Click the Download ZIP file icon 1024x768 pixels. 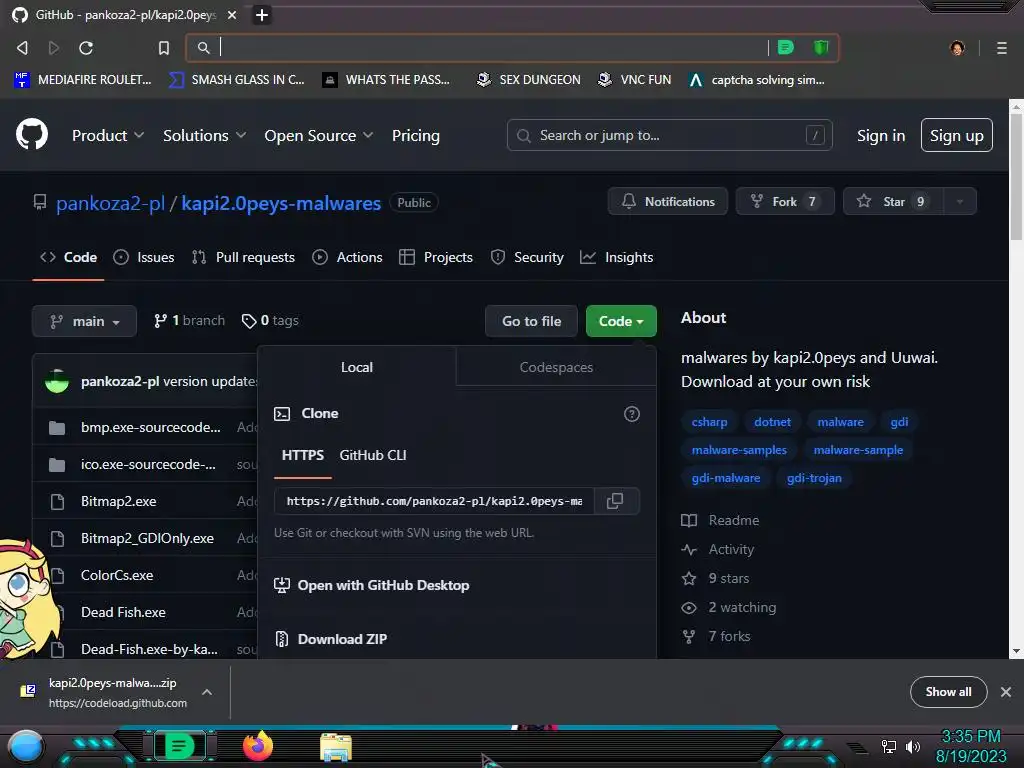click(281, 639)
